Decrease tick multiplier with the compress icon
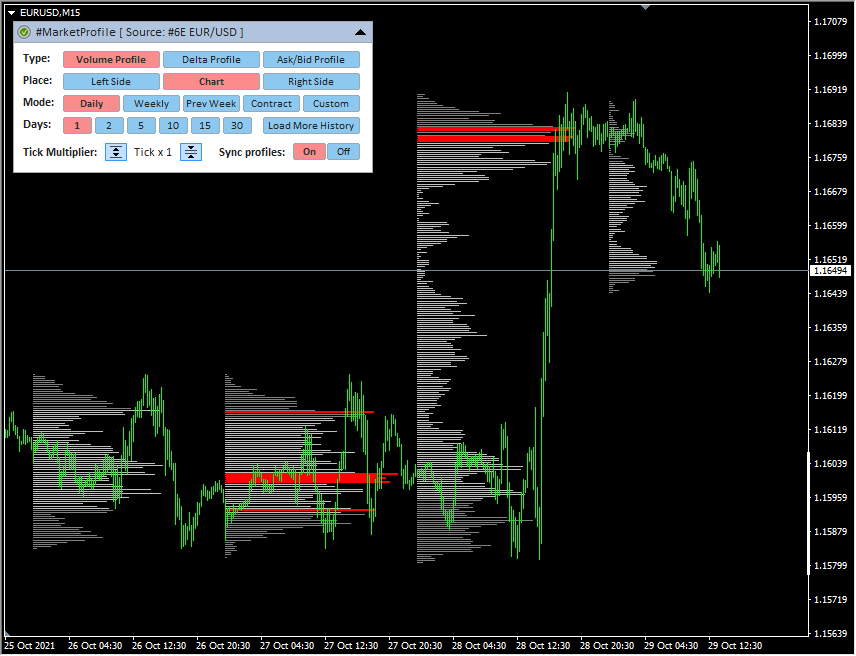 (x=192, y=152)
